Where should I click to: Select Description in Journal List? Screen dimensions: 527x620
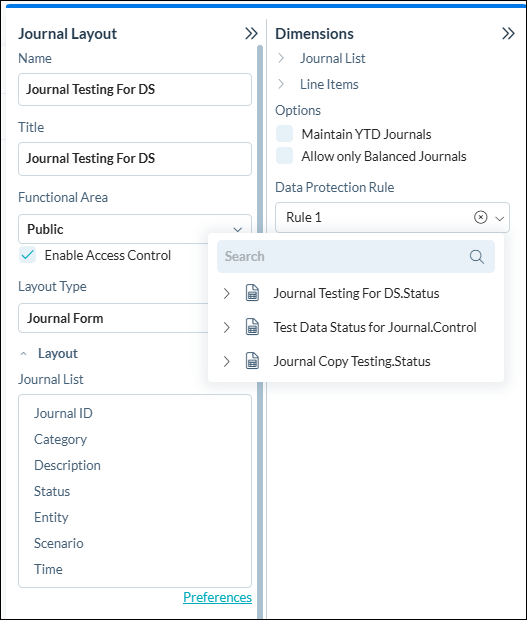pyautogui.click(x=67, y=465)
